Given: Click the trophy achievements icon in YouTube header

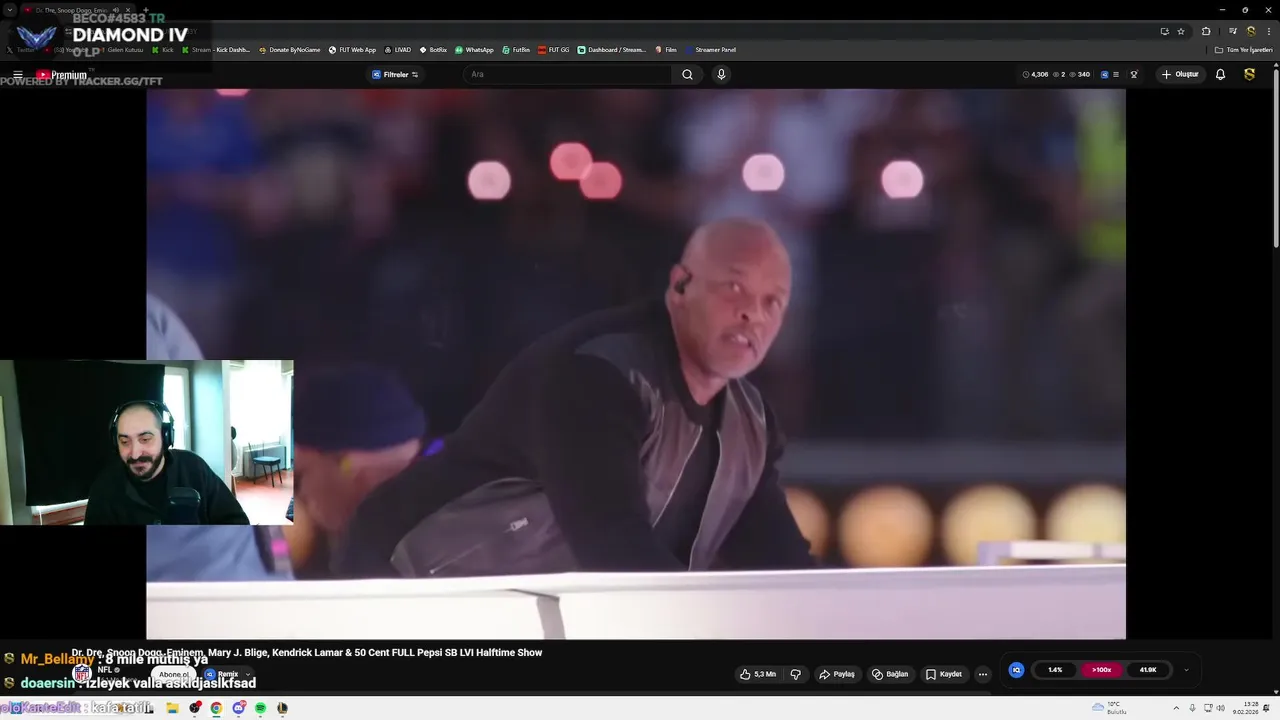Looking at the screenshot, I should tap(1134, 74).
